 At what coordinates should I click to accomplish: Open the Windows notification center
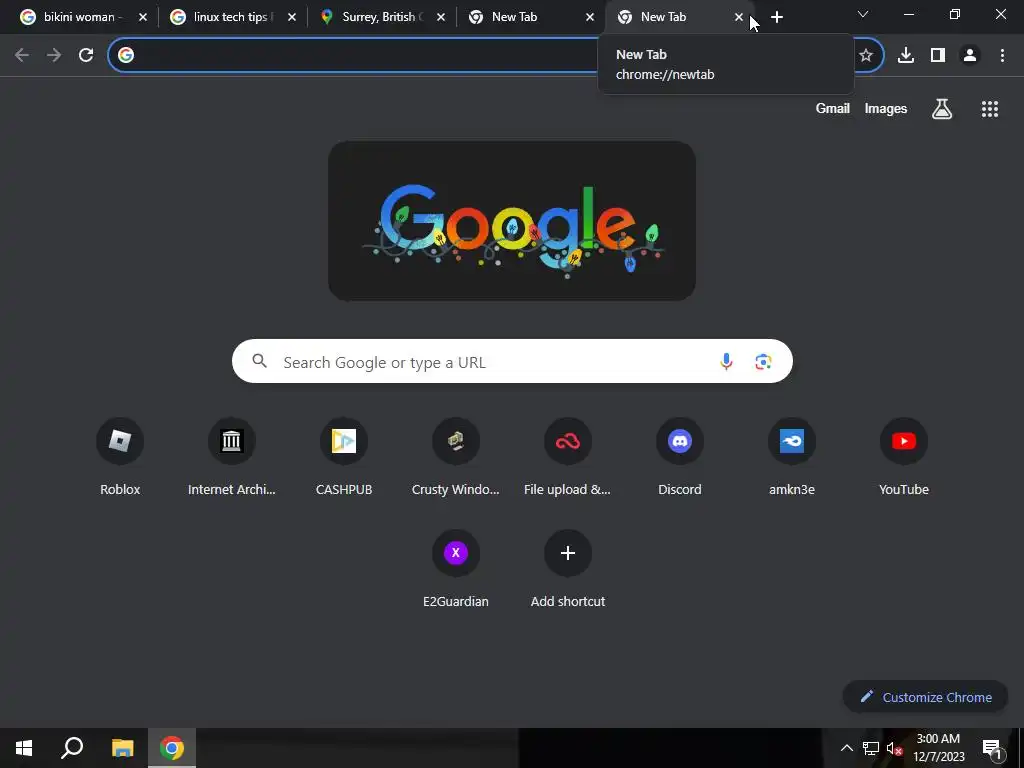pos(993,748)
